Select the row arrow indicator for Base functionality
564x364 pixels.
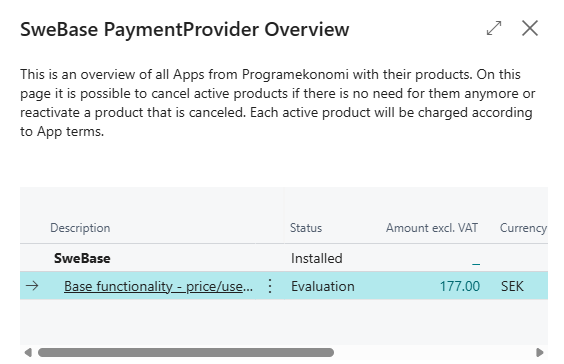click(32, 286)
